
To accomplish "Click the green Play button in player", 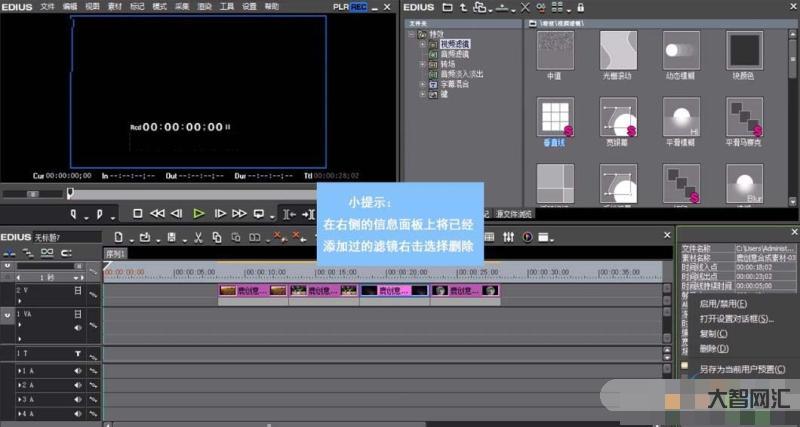I will point(199,213).
